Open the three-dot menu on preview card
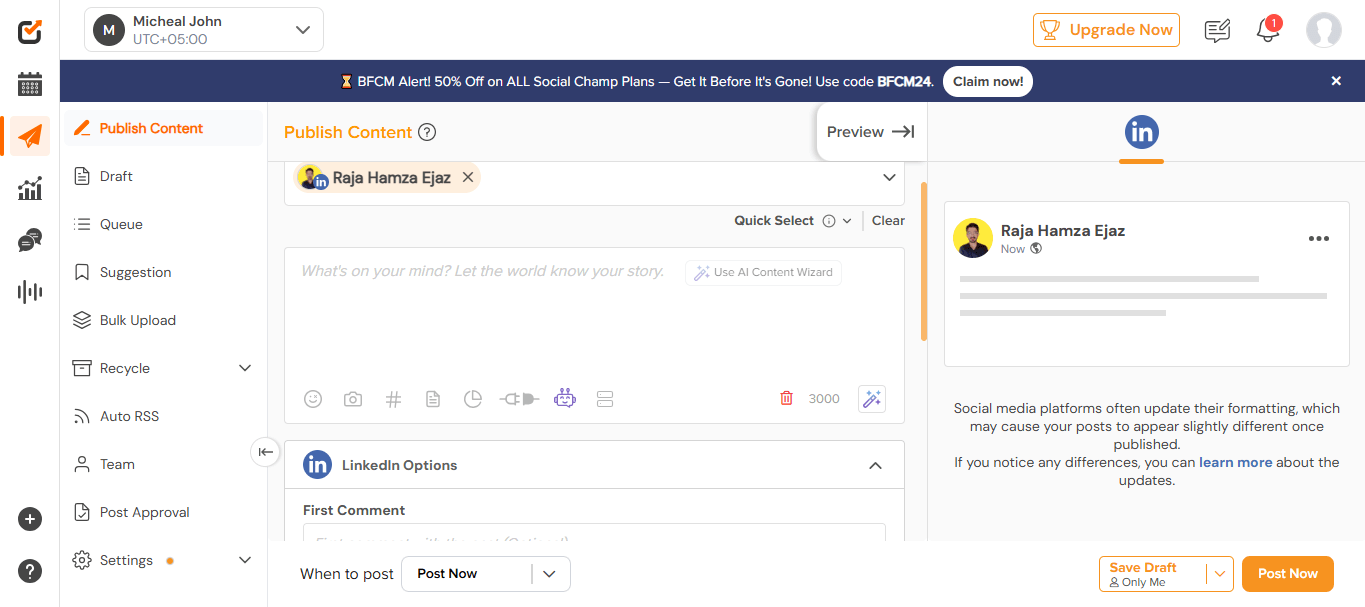 click(1319, 239)
